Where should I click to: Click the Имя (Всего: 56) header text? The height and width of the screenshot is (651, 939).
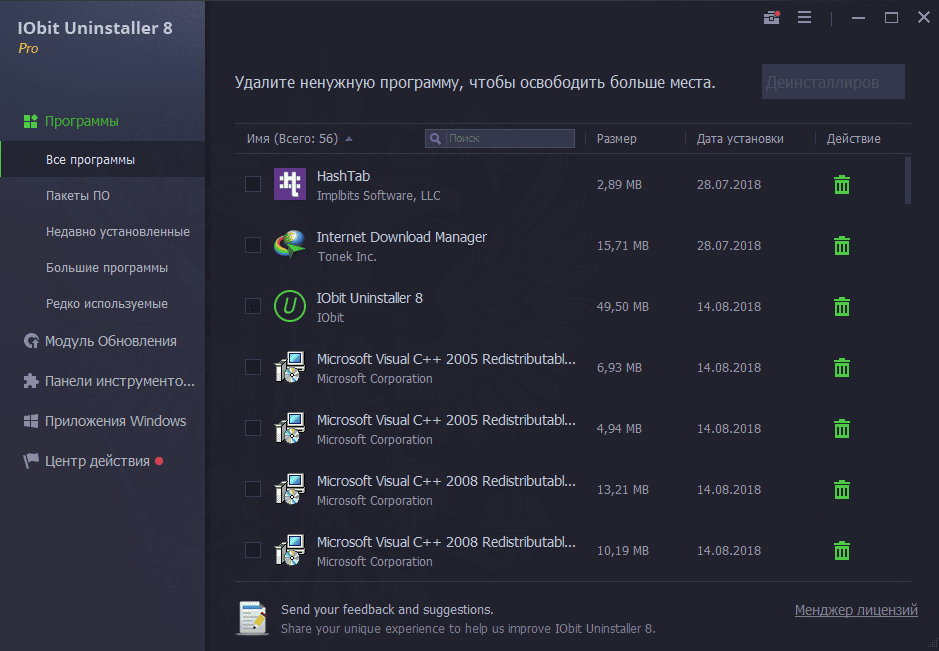pyautogui.click(x=292, y=138)
